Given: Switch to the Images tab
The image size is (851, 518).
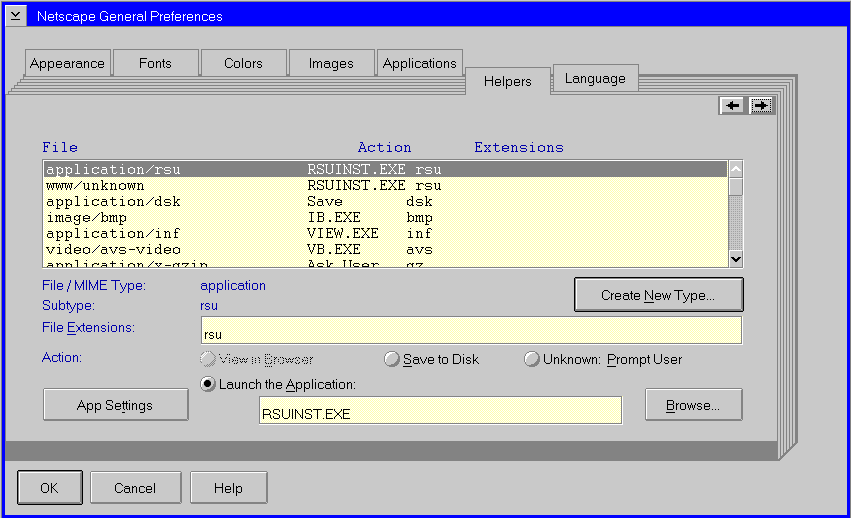Looking at the screenshot, I should pos(331,64).
